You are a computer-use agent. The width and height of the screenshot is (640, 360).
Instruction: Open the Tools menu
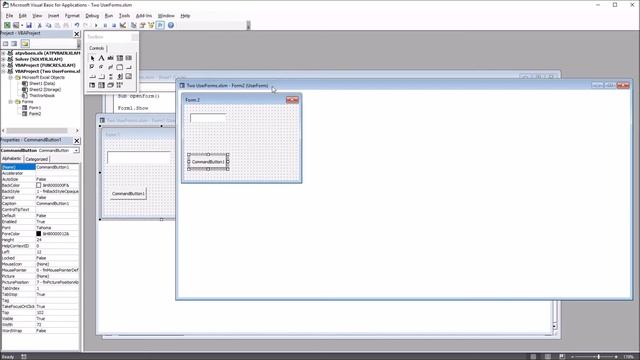[x=124, y=16]
